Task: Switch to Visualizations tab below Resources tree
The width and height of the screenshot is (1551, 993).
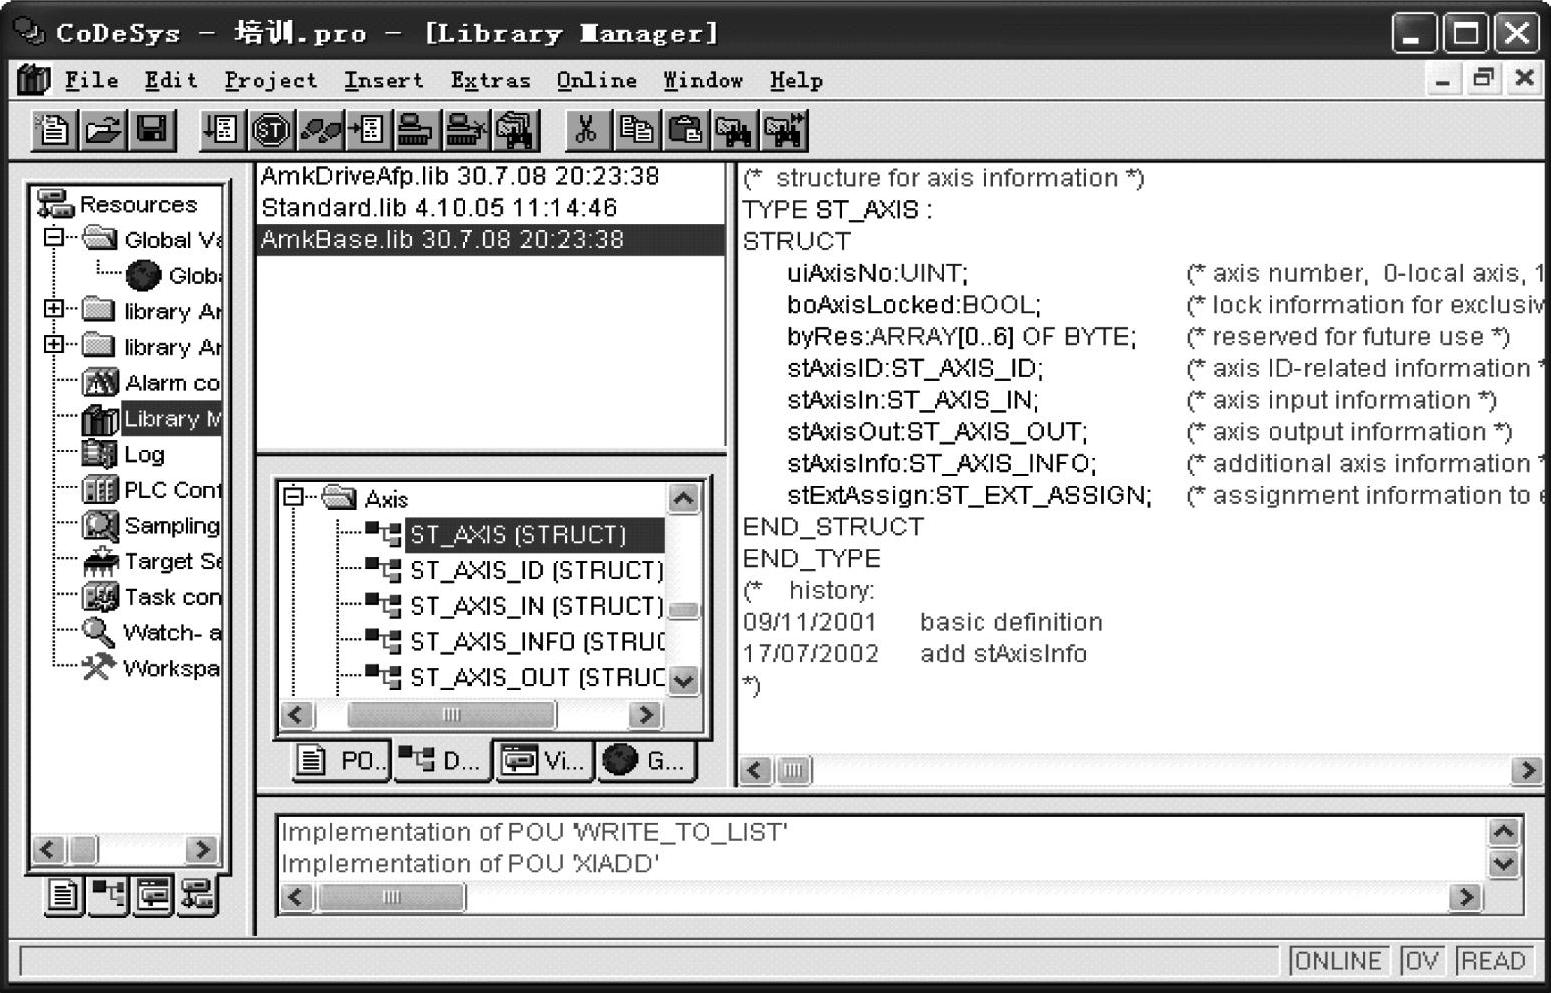Action: (x=152, y=895)
